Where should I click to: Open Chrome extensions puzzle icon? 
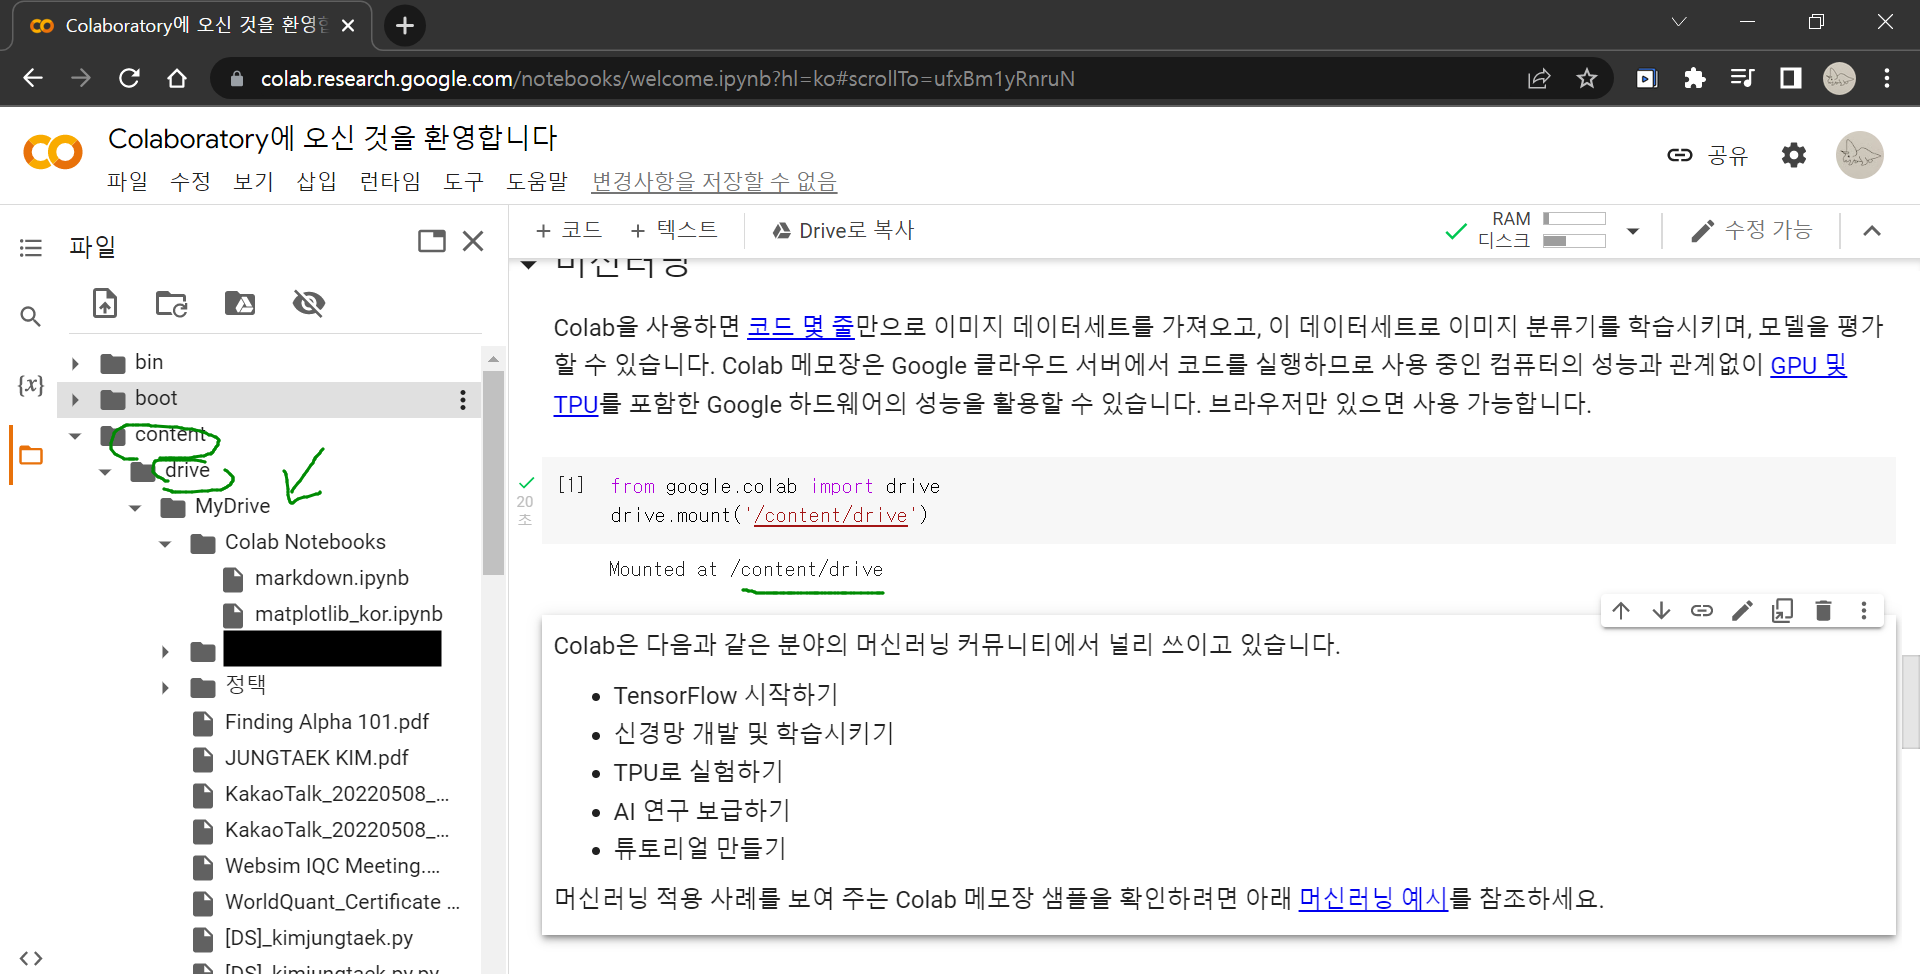tap(1694, 78)
